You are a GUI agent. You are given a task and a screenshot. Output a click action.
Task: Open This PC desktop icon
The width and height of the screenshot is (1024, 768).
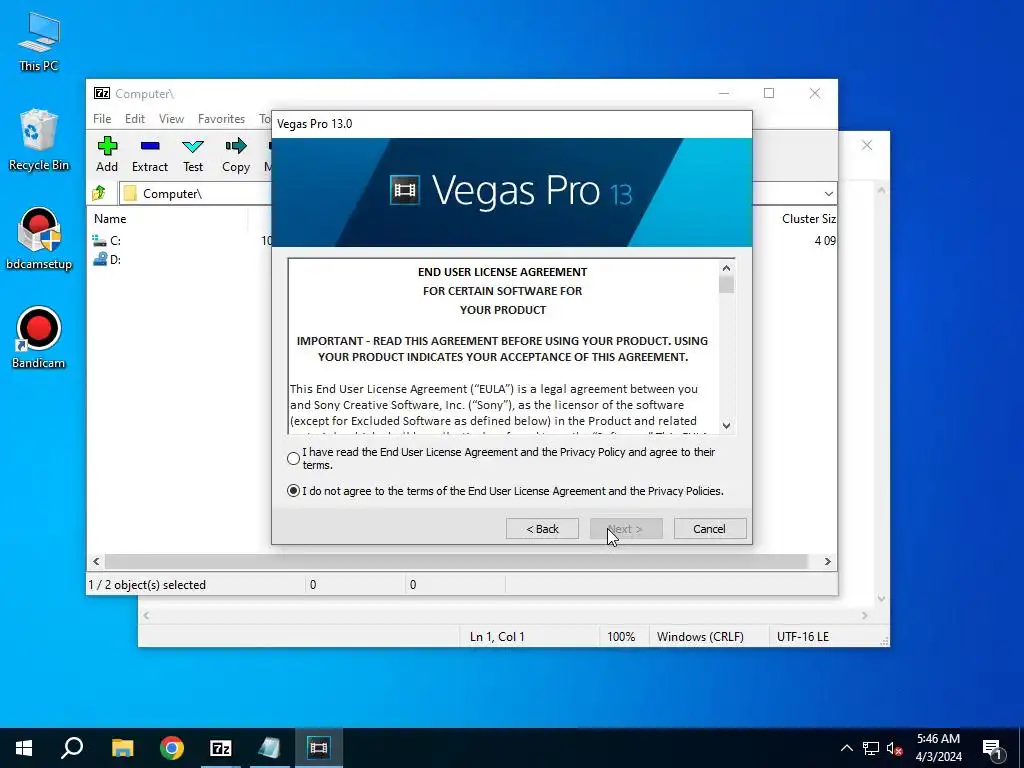[39, 42]
